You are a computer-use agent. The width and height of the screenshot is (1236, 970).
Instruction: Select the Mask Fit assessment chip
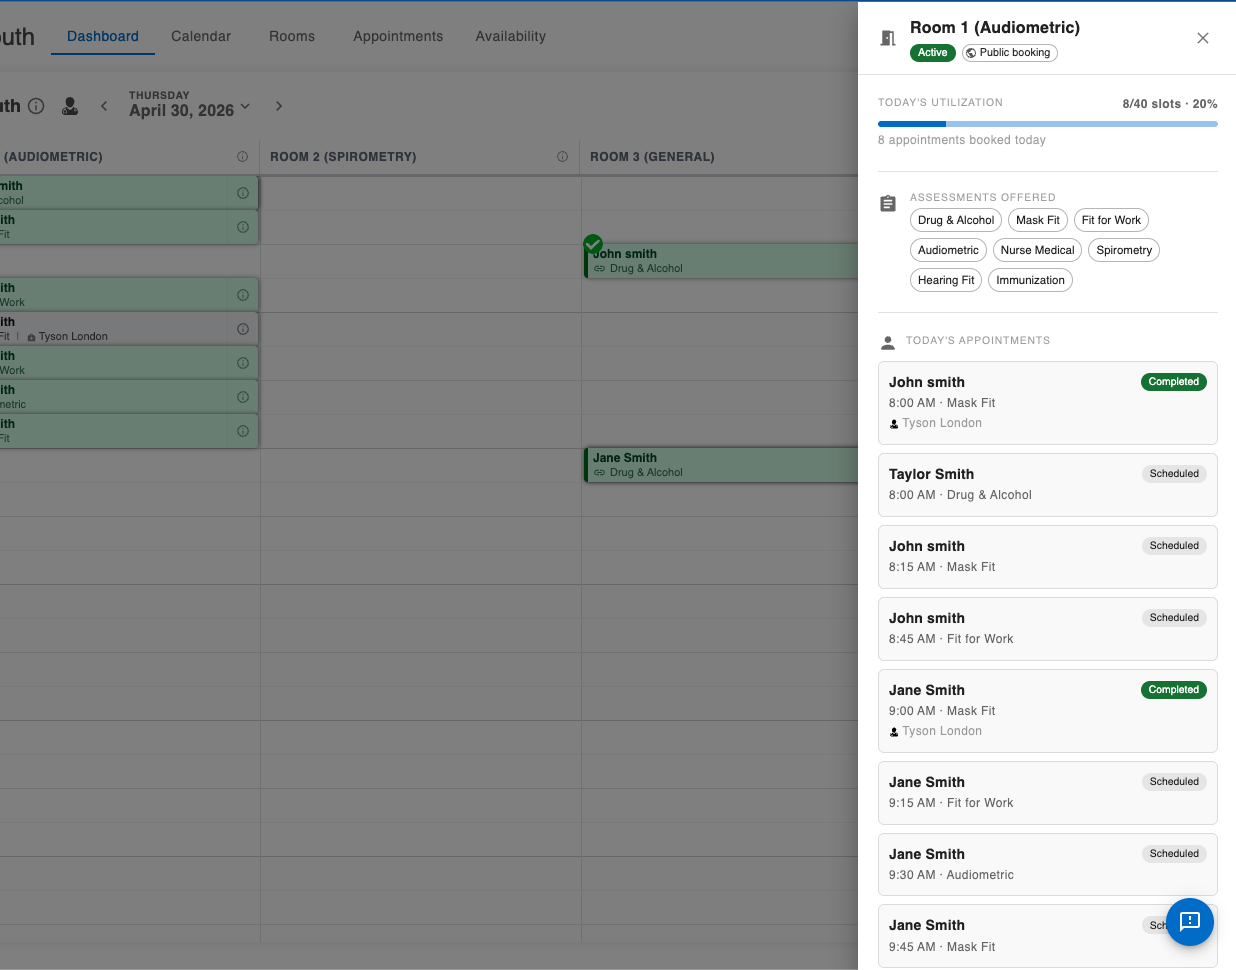(x=1038, y=220)
